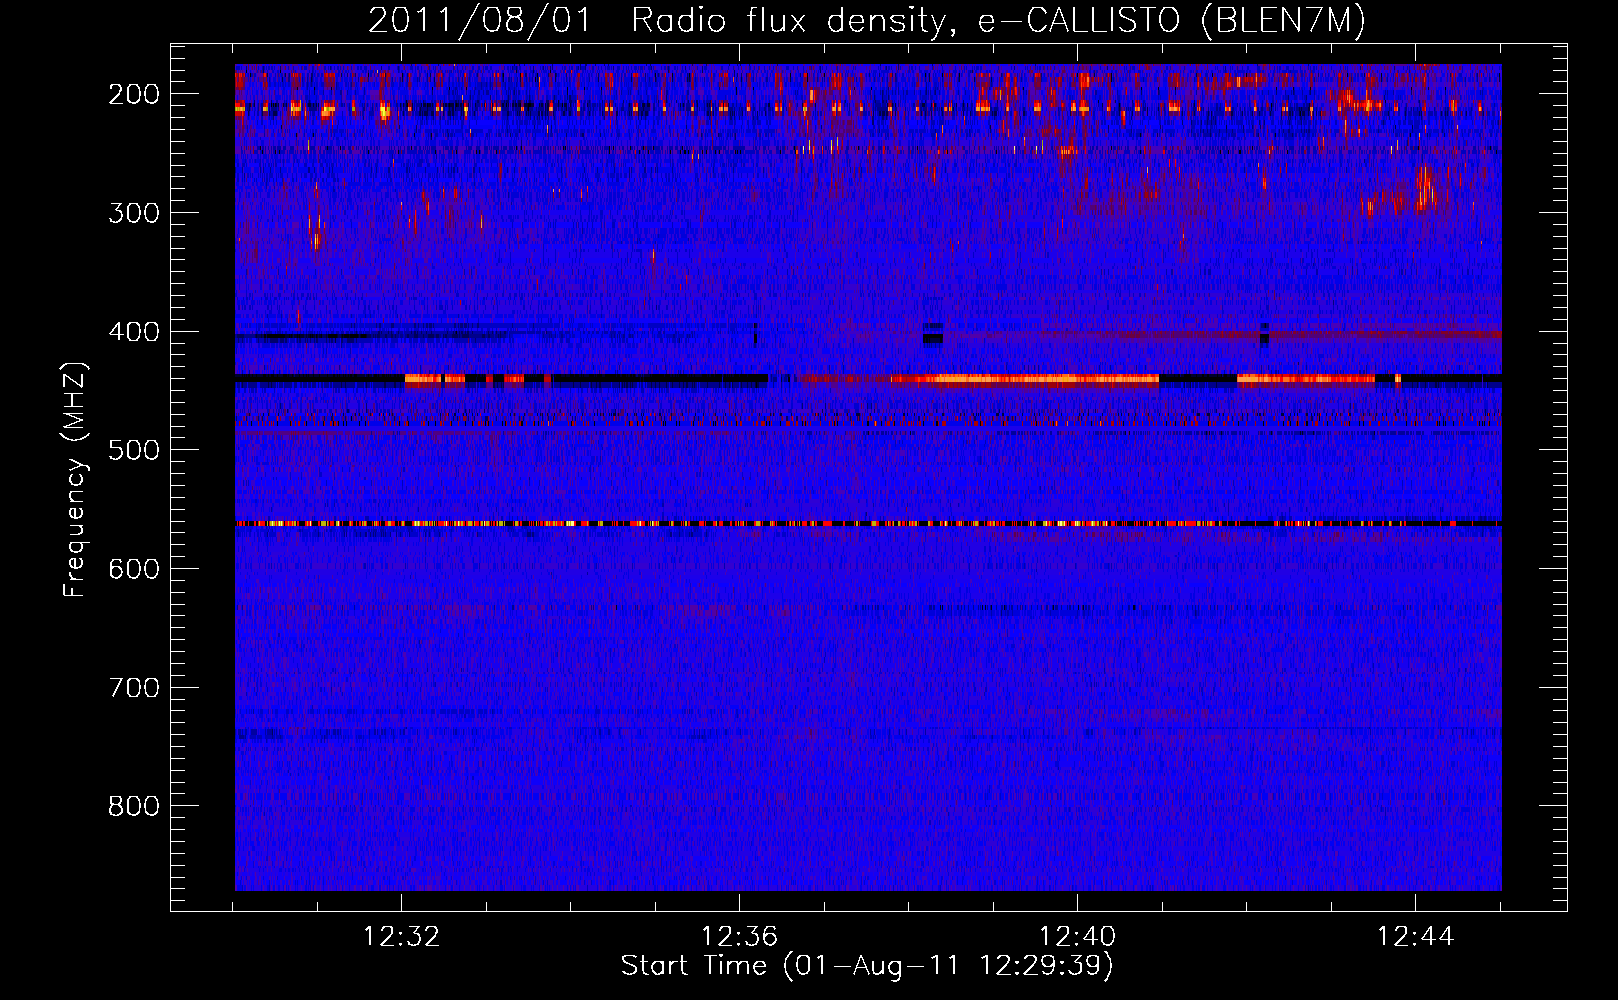This screenshot has width=1618, height=1000.
Task: Click the 200 frequency tick label
Action: 134,94
